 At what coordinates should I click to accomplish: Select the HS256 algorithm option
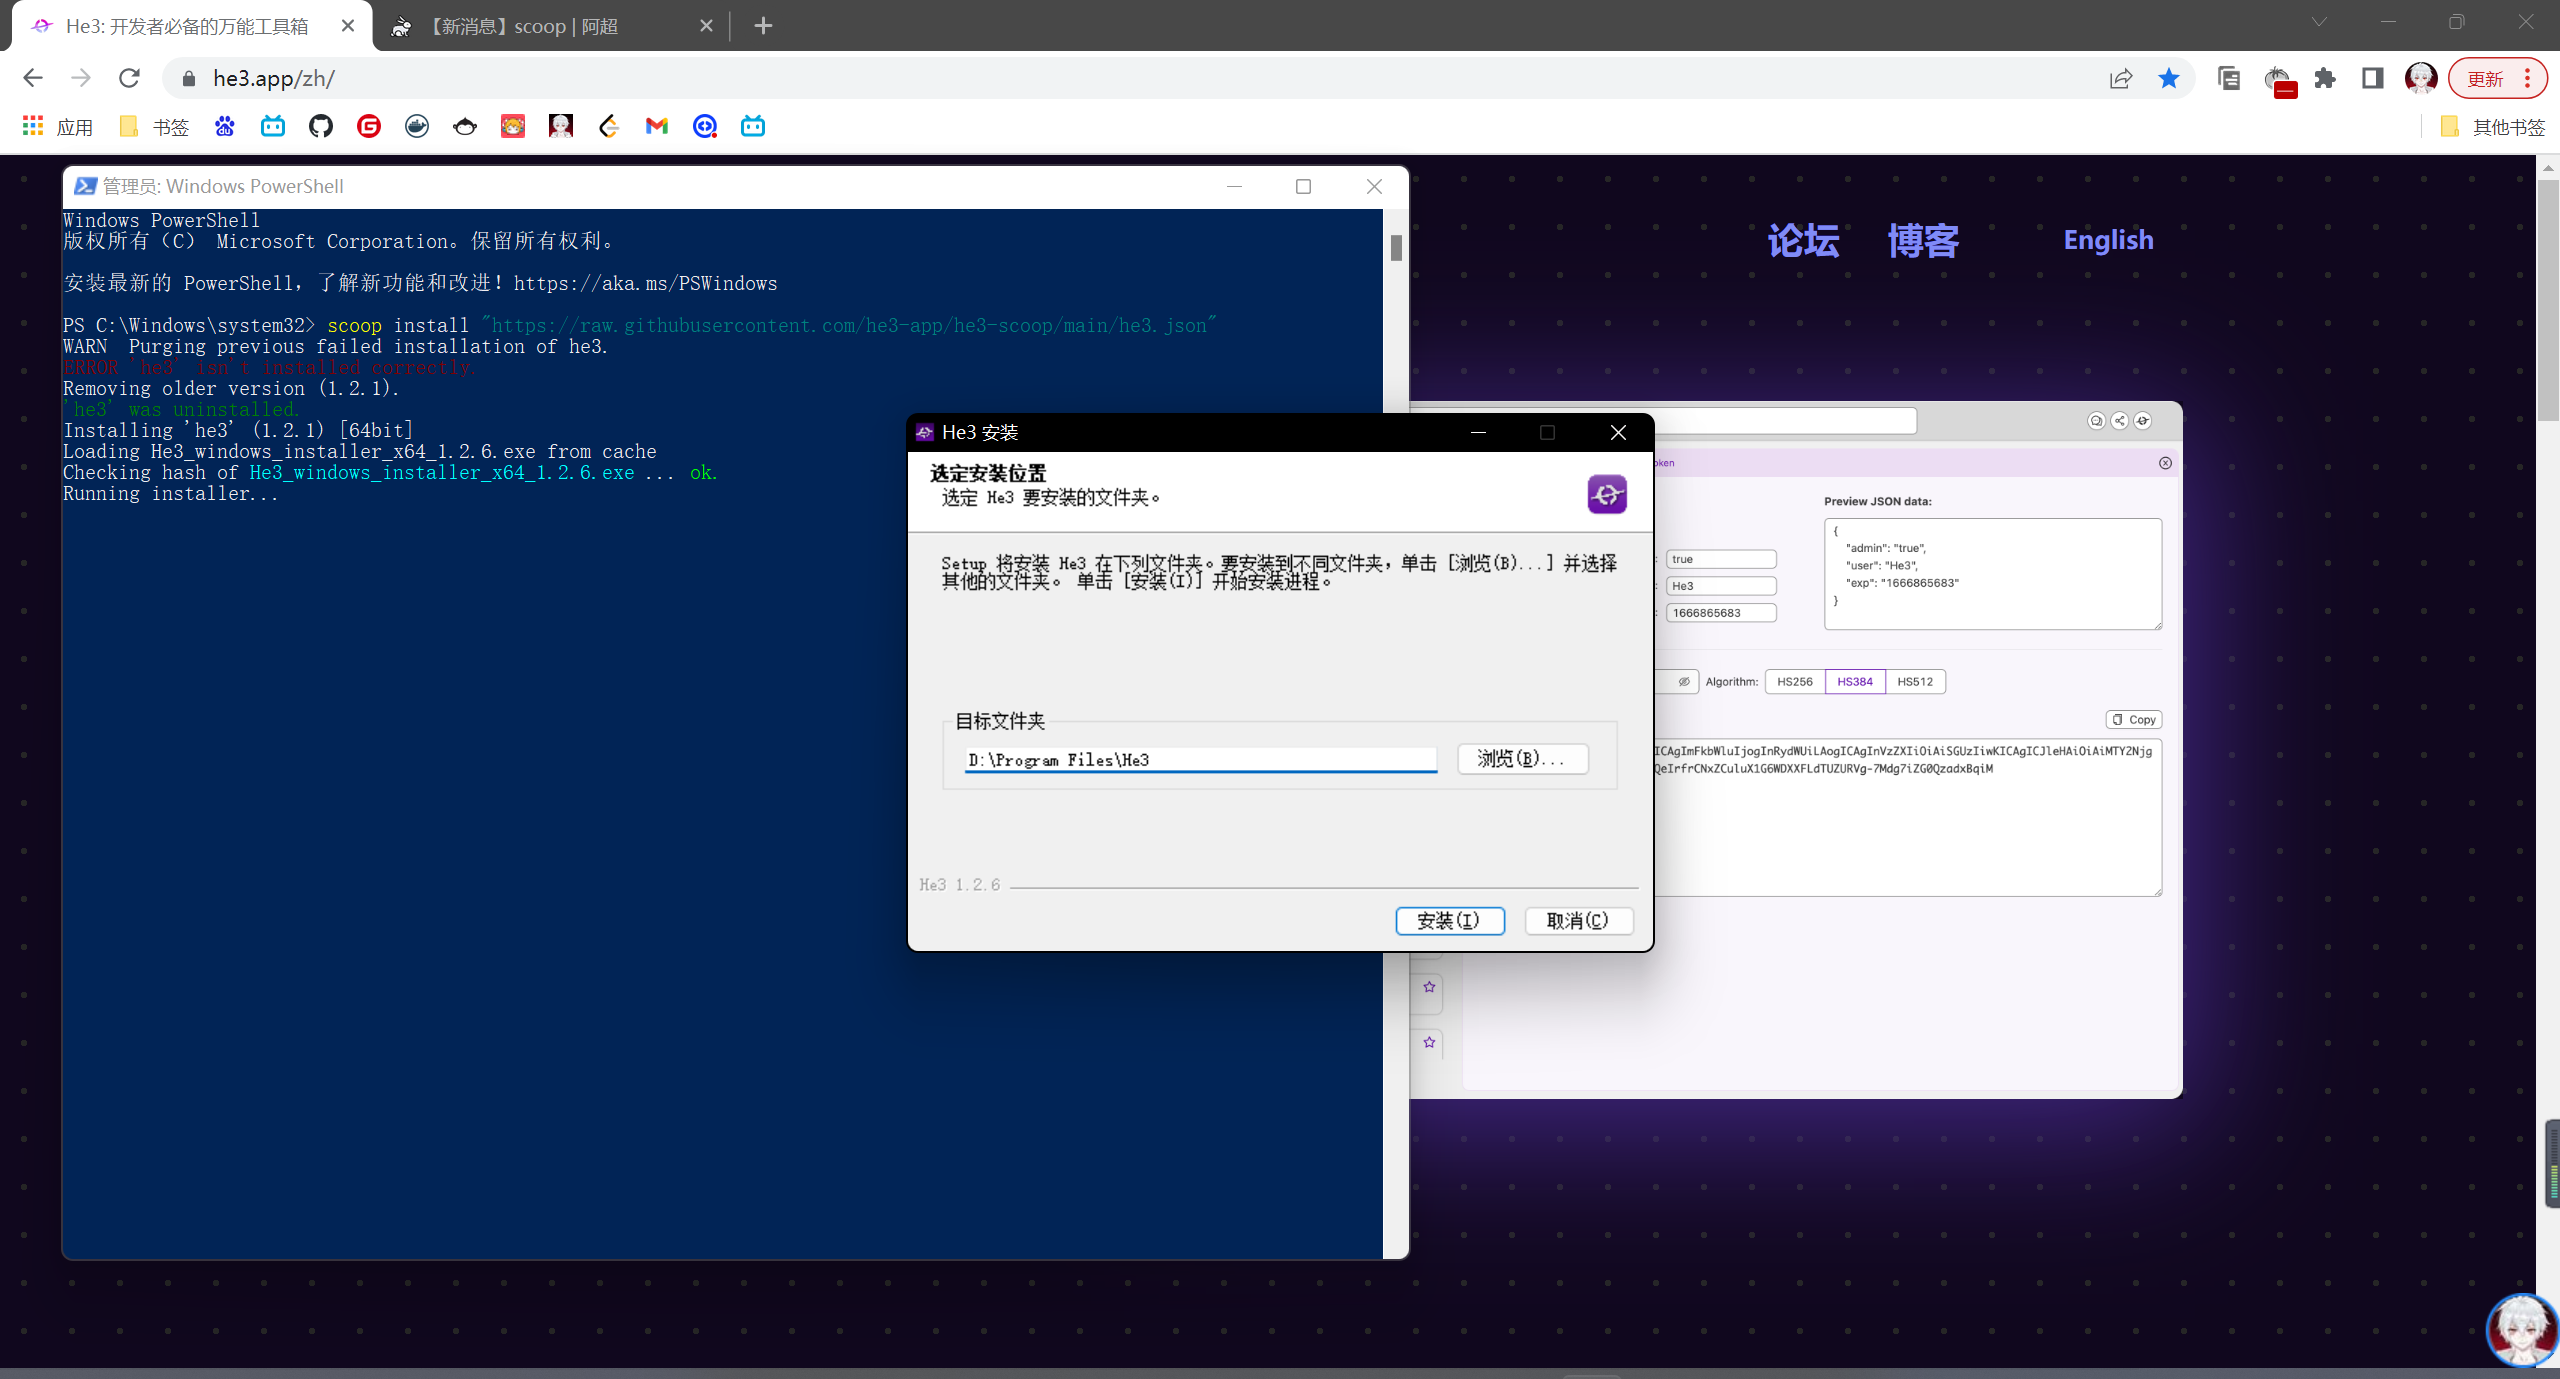pos(1794,682)
